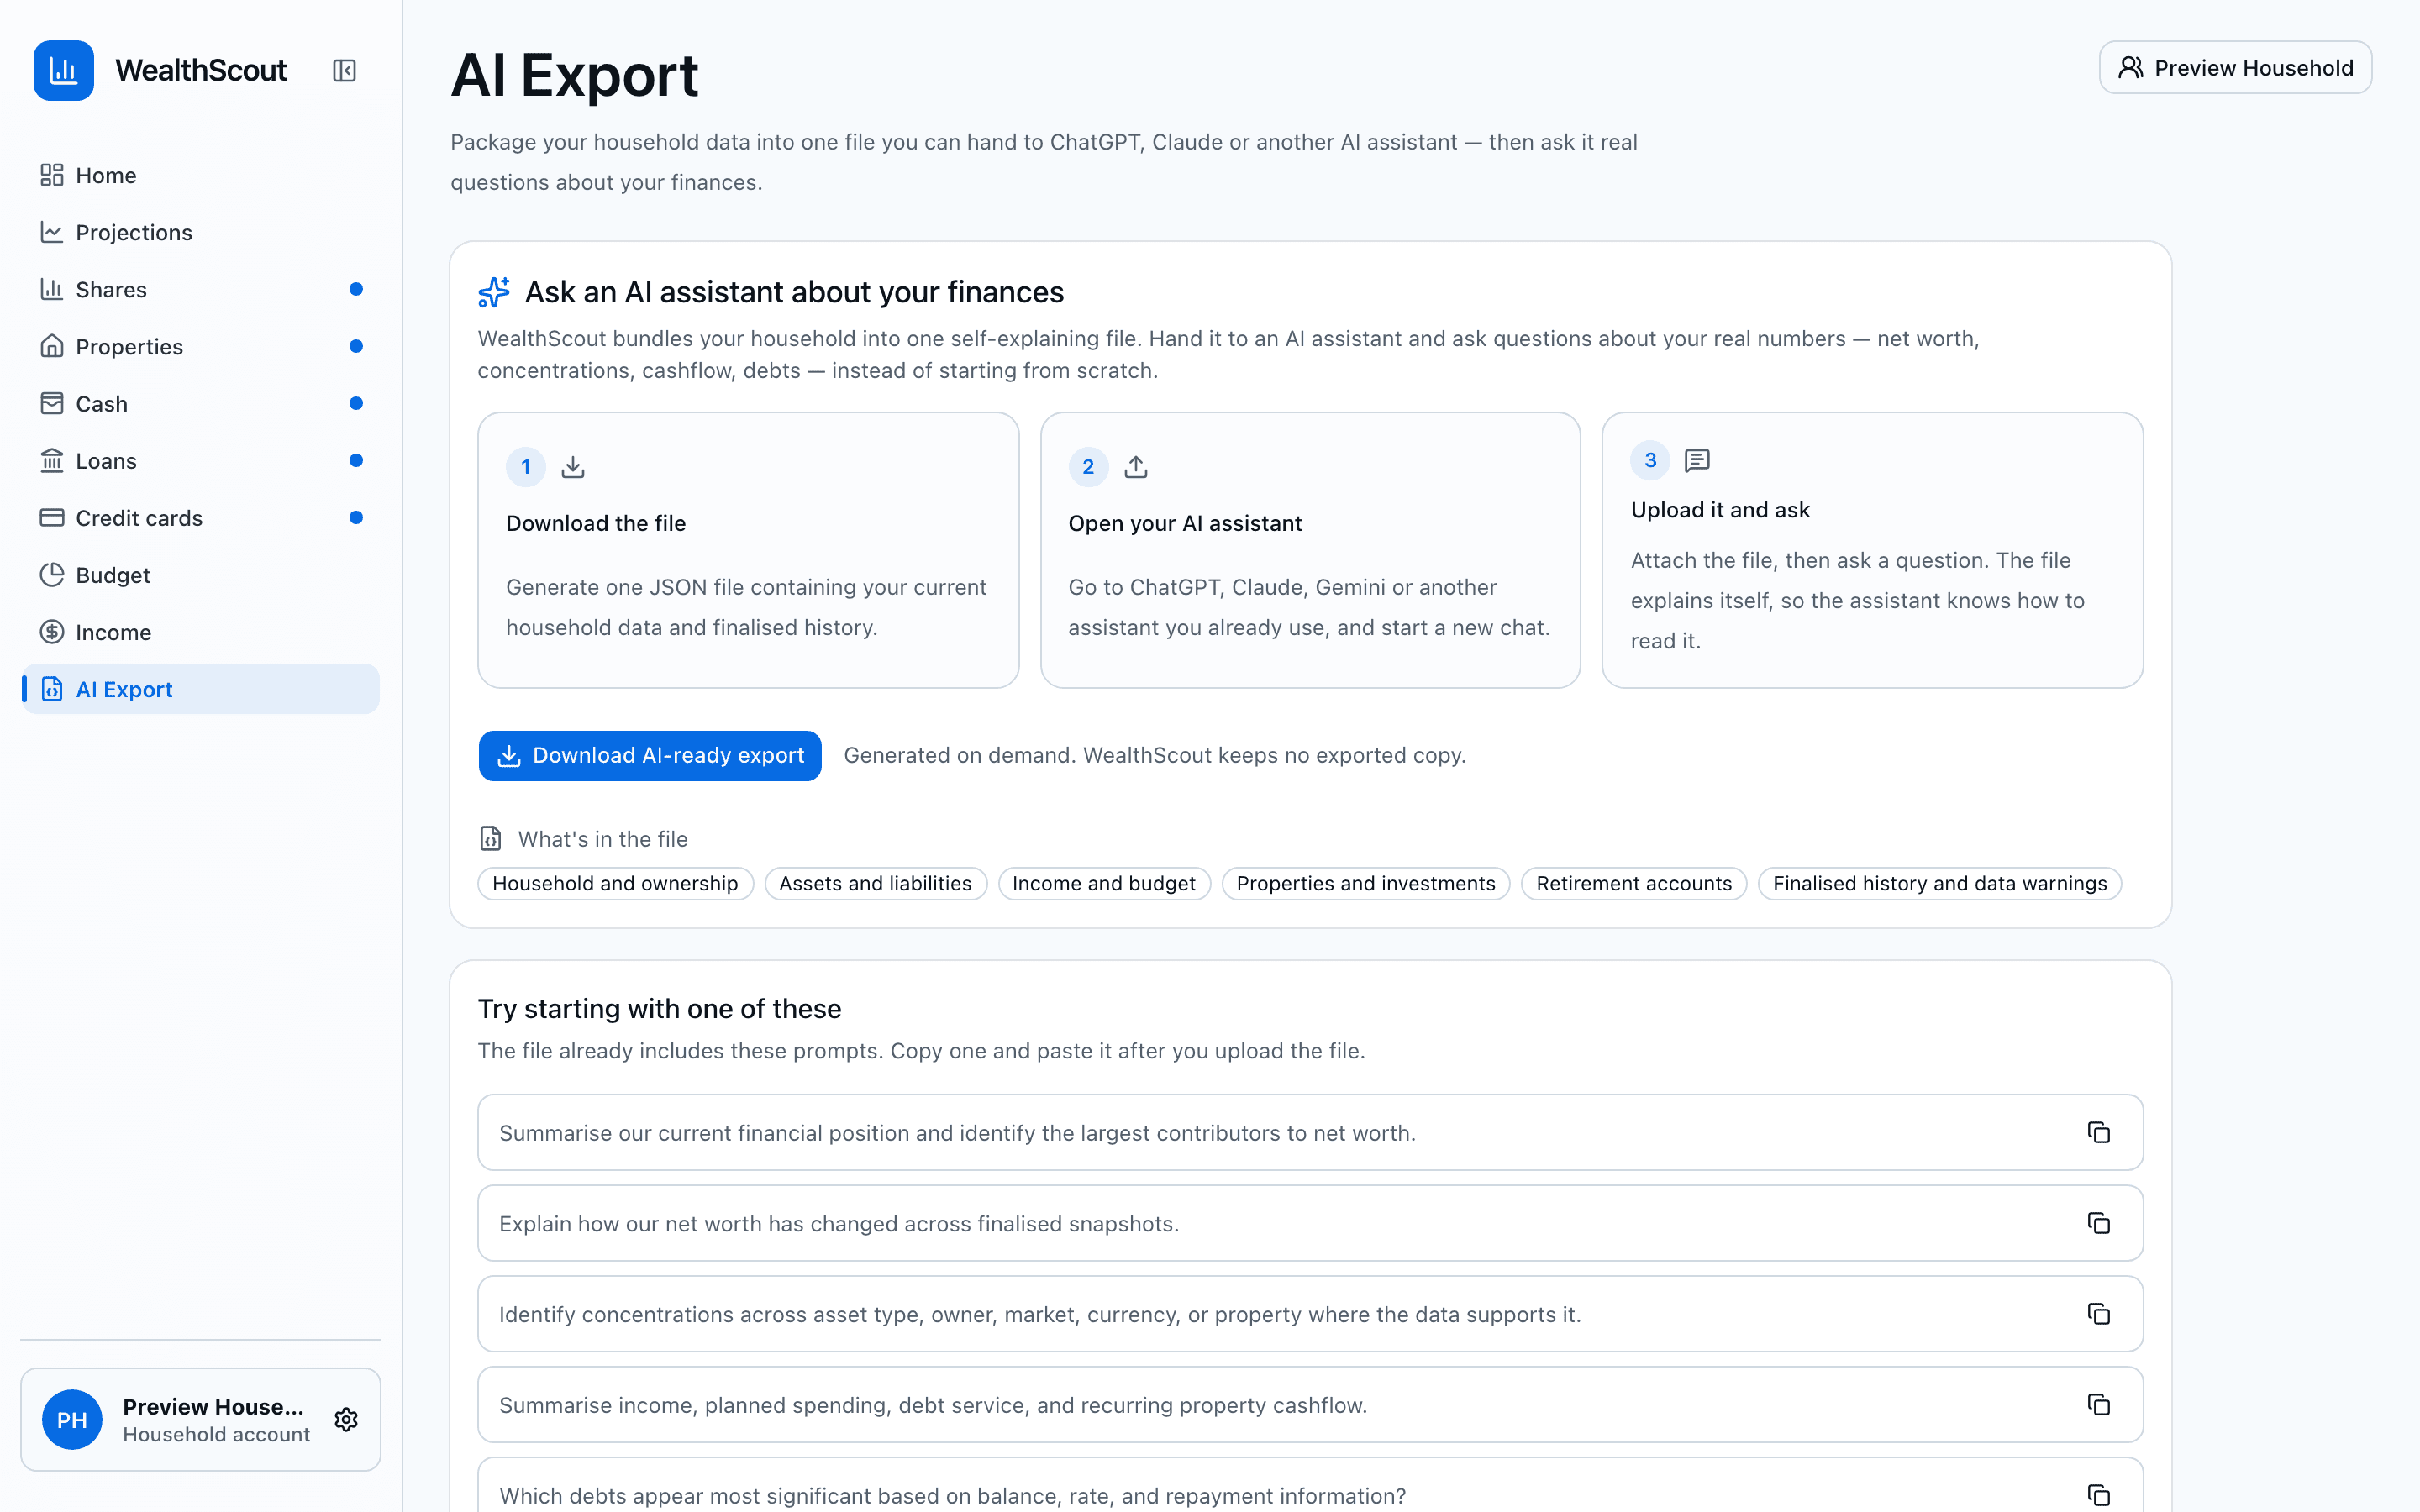The height and width of the screenshot is (1512, 2420).
Task: Click the Income dollar icon
Action: (52, 632)
